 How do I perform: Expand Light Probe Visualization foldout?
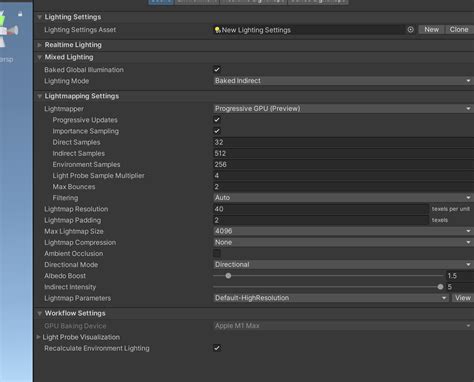pos(38,337)
